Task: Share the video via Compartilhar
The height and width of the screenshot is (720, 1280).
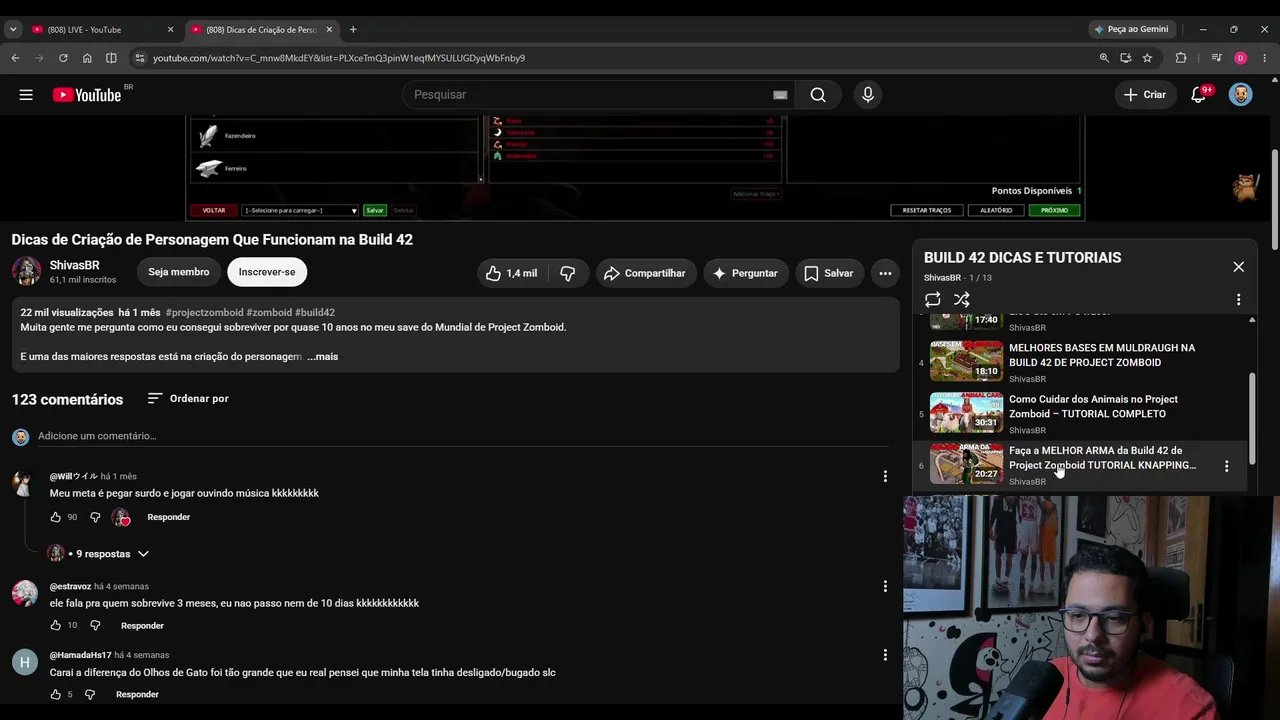Action: pos(646,273)
